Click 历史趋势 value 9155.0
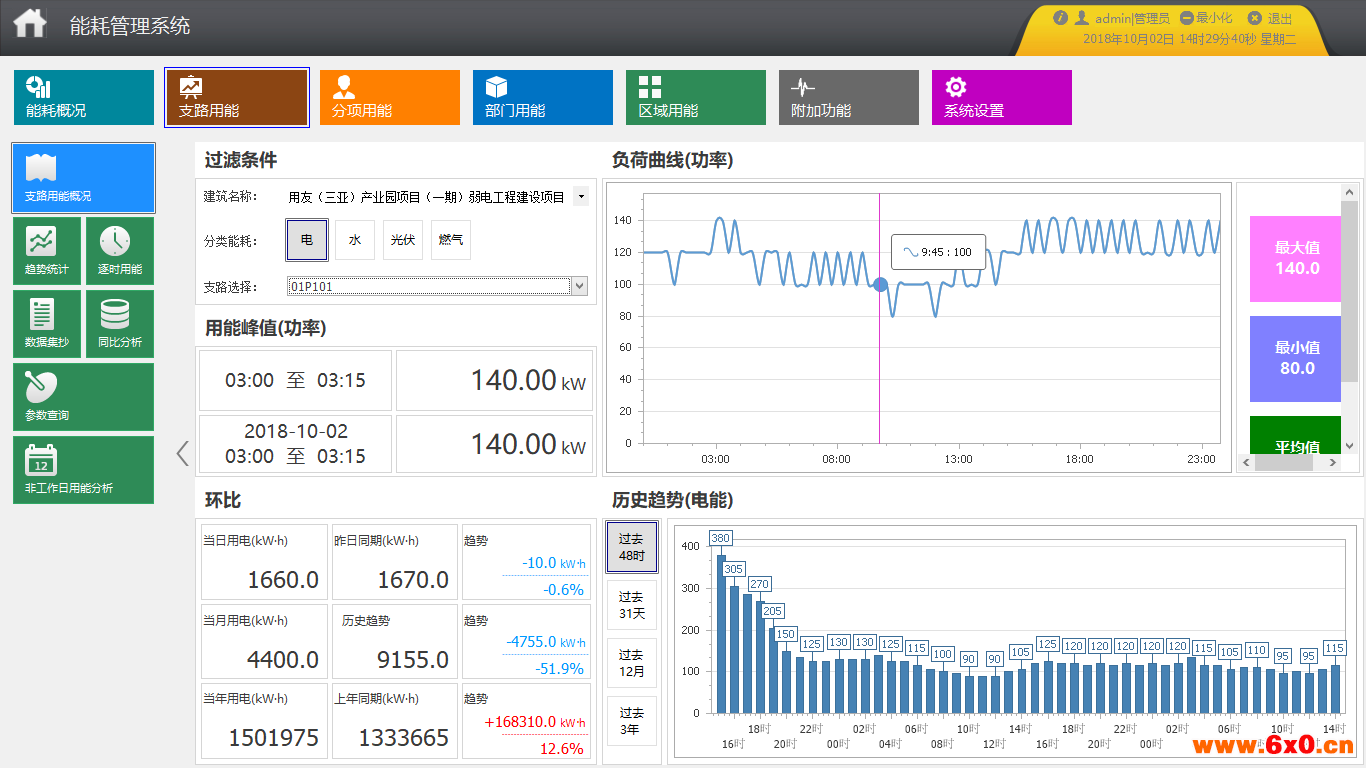 tap(413, 660)
